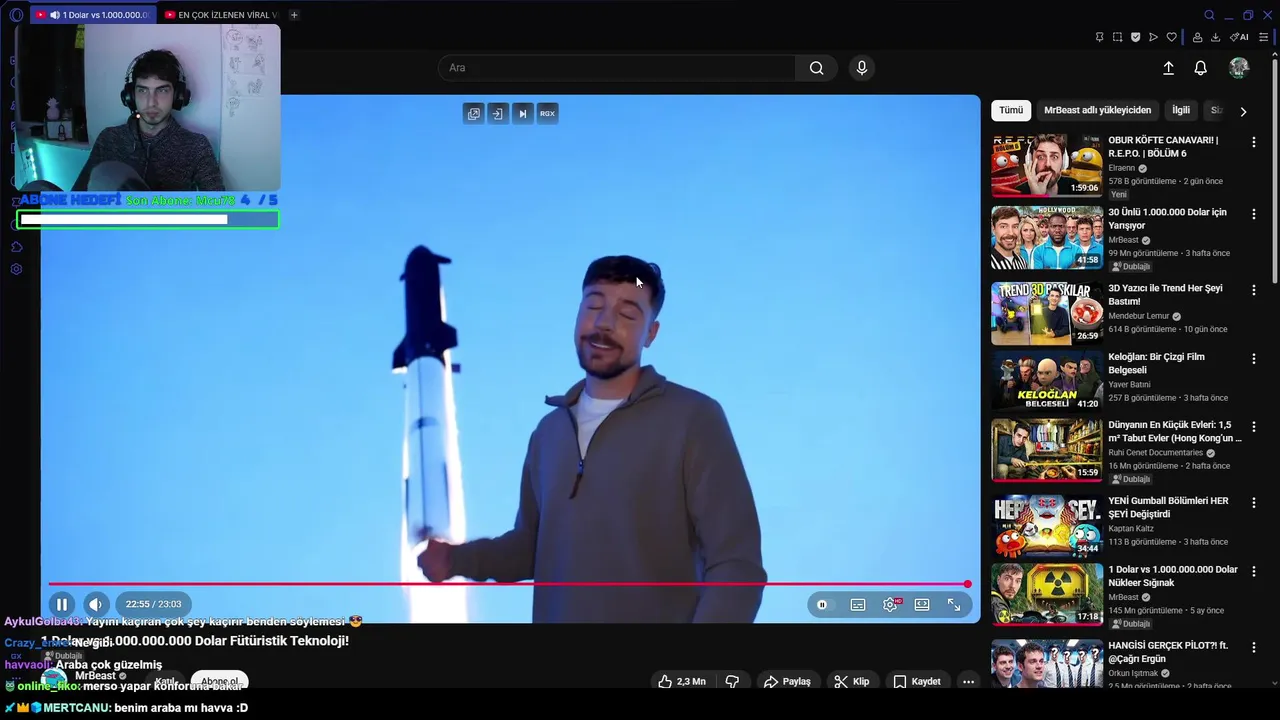Switch the video to fullscreen mode
Screen dimensions: 1280x720
pos(954,605)
